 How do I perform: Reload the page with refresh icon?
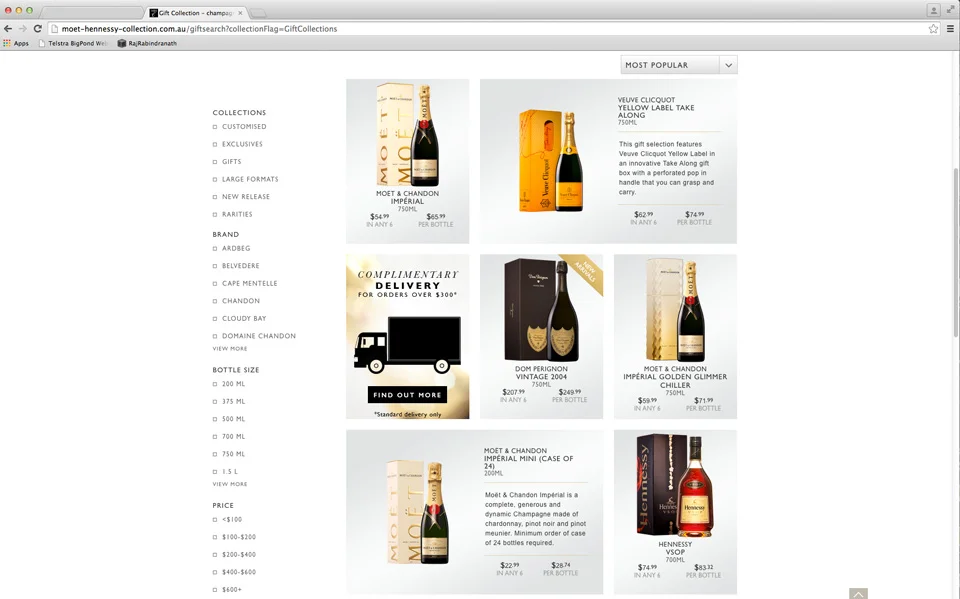(x=37, y=29)
